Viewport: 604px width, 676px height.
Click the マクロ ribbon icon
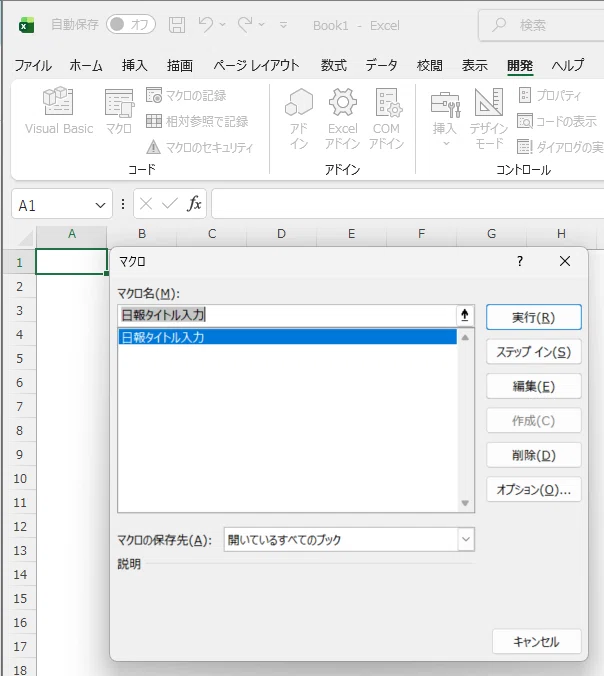[x=119, y=110]
